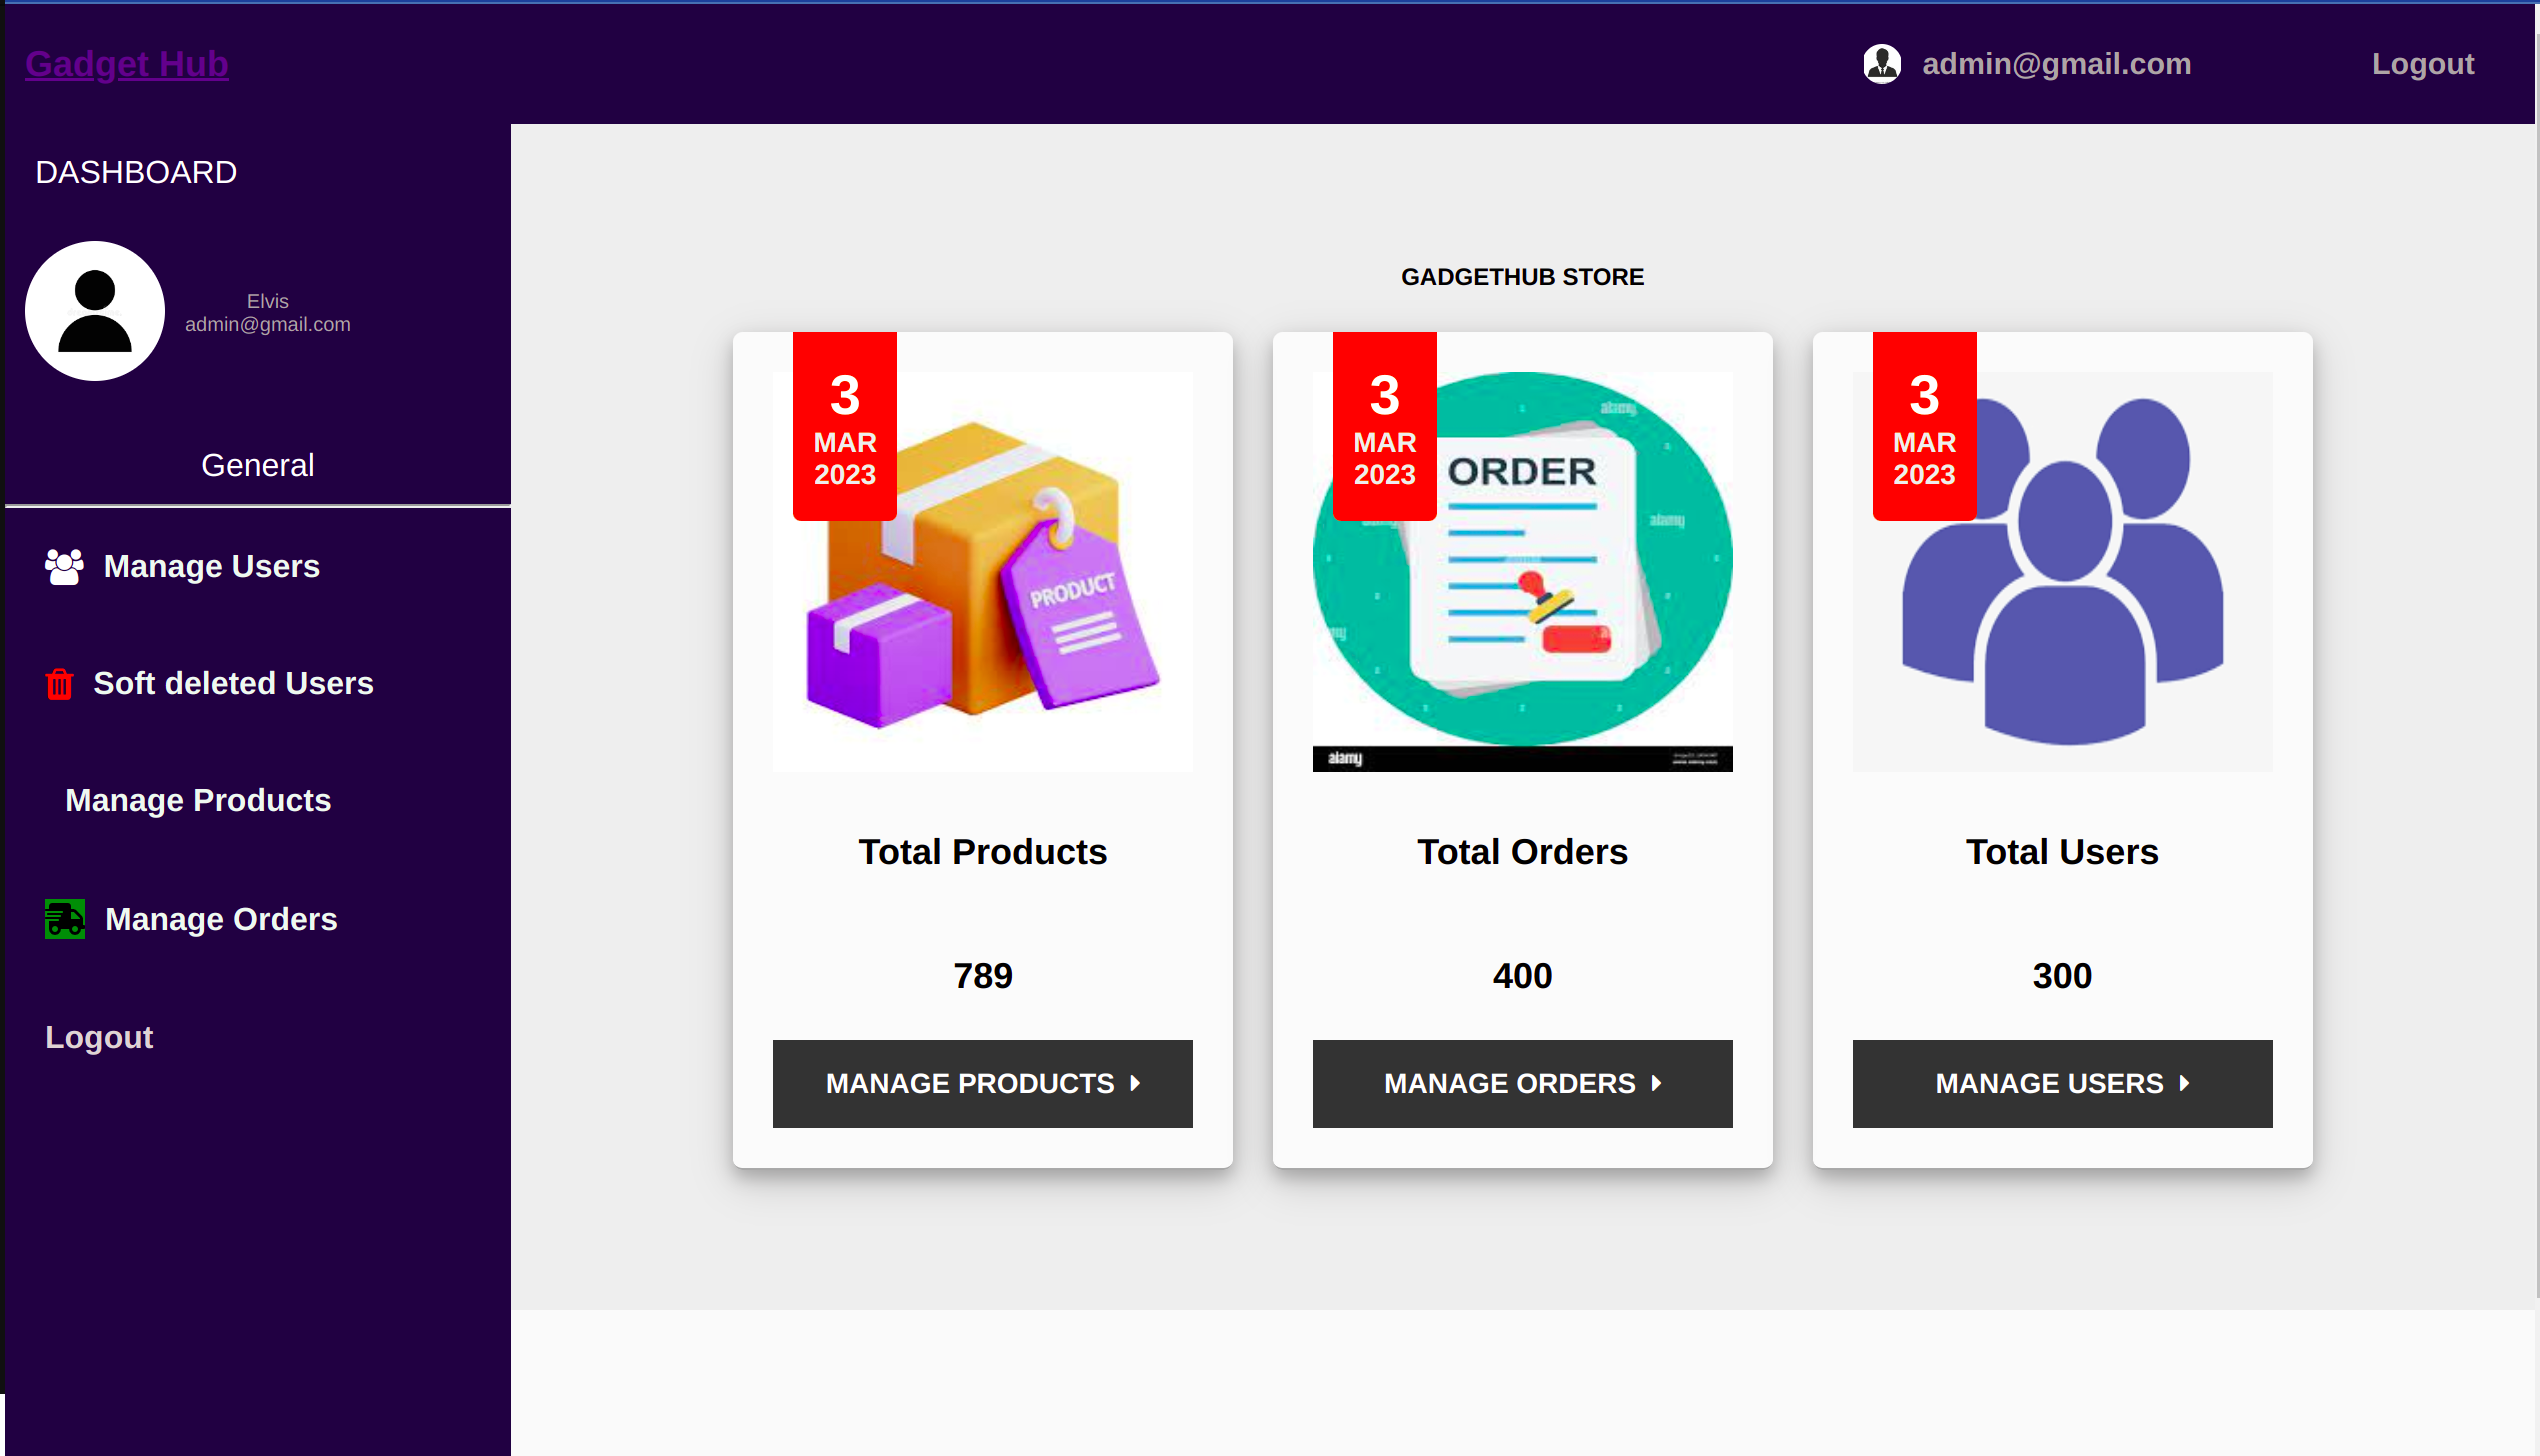Screen dimensions: 2540x1456
Task: Click the Gadget Hub logo link
Action: [x=126, y=65]
